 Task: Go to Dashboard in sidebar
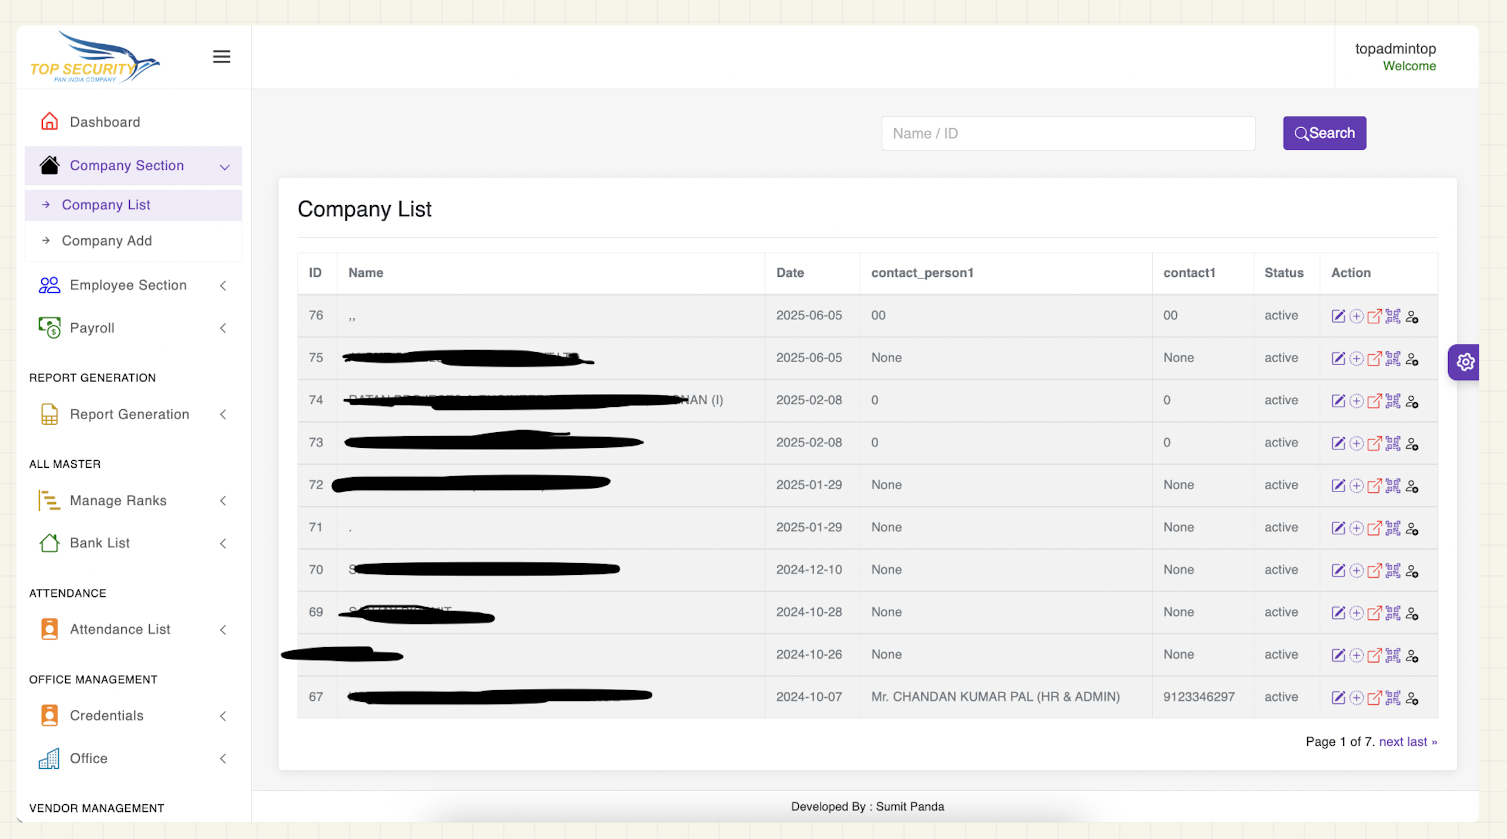tap(105, 122)
